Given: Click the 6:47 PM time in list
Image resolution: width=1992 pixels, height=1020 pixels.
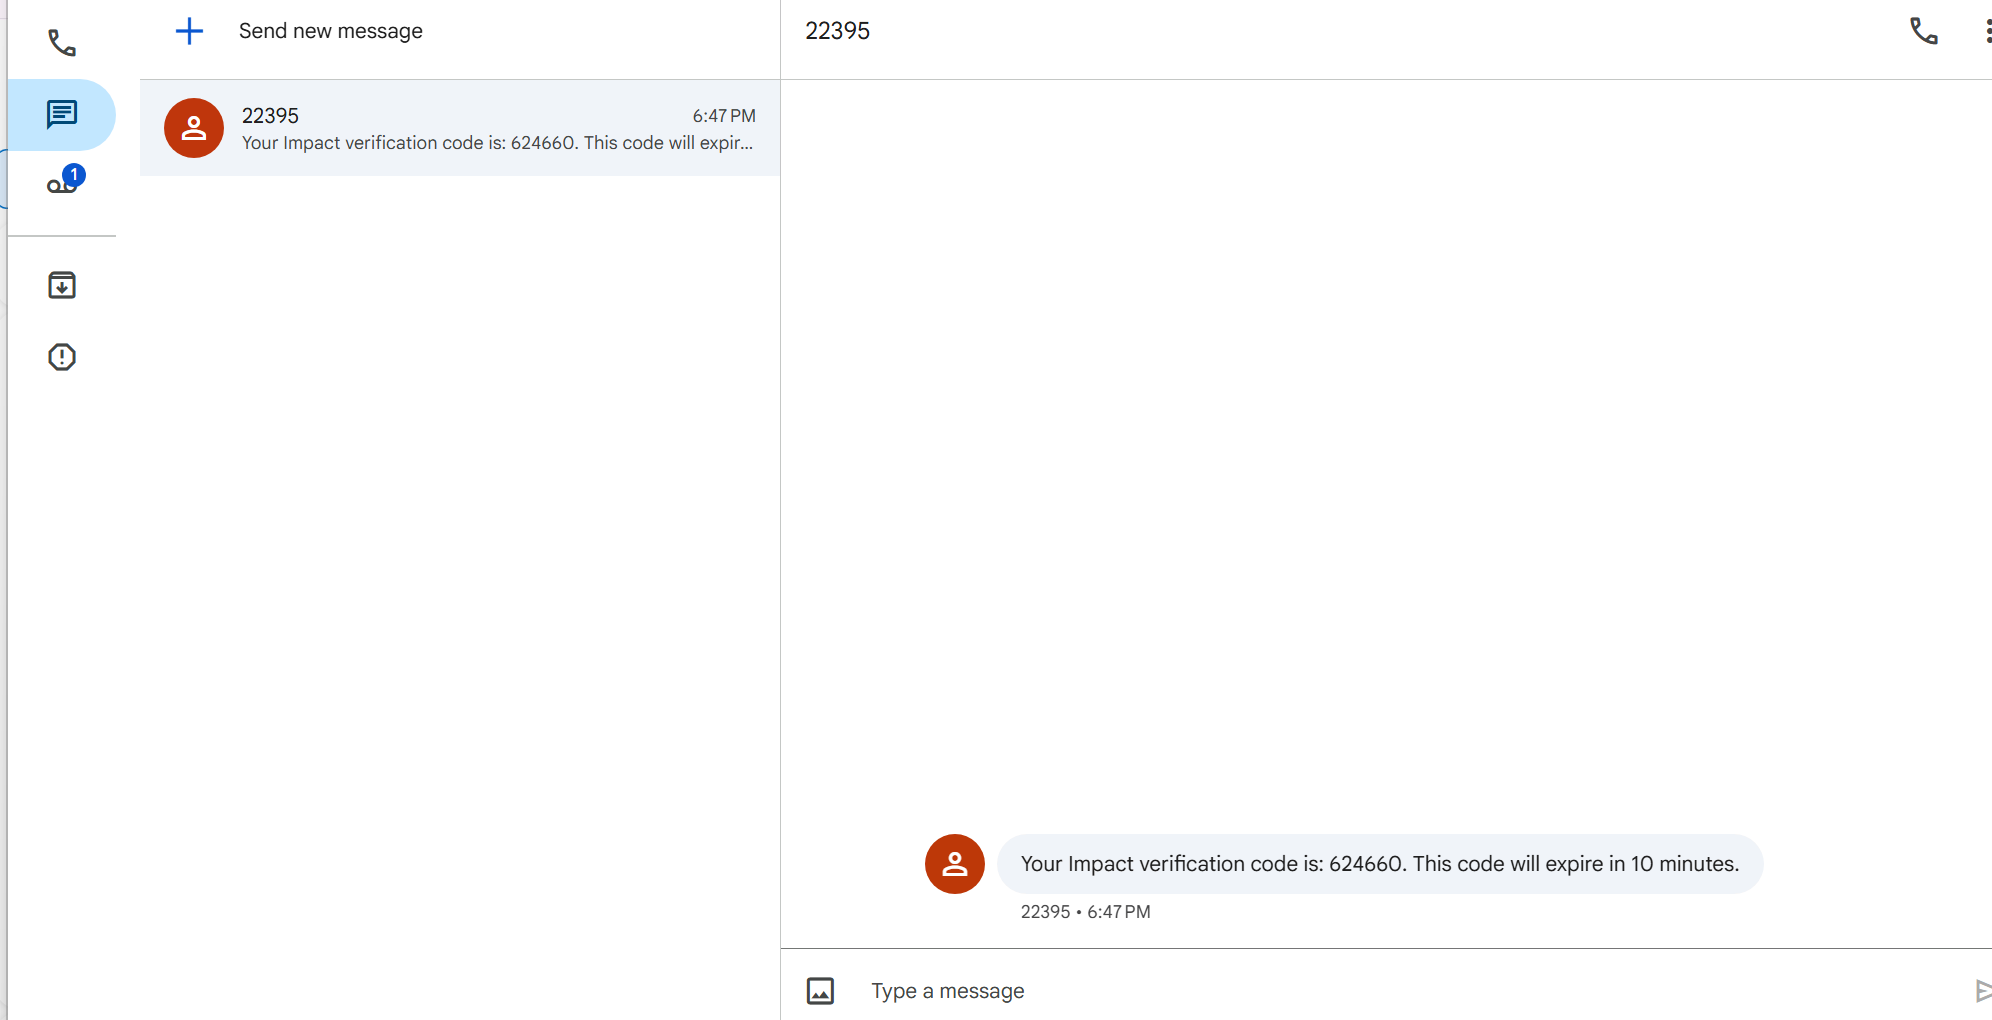Looking at the screenshot, I should click(x=724, y=116).
